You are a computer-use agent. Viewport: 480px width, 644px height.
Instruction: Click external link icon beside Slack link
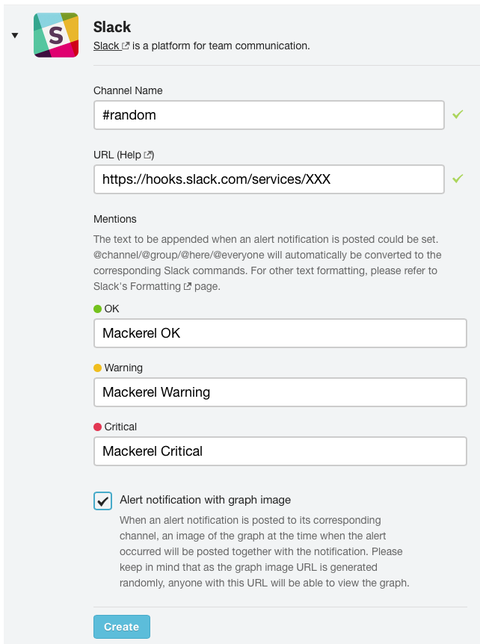click(126, 46)
